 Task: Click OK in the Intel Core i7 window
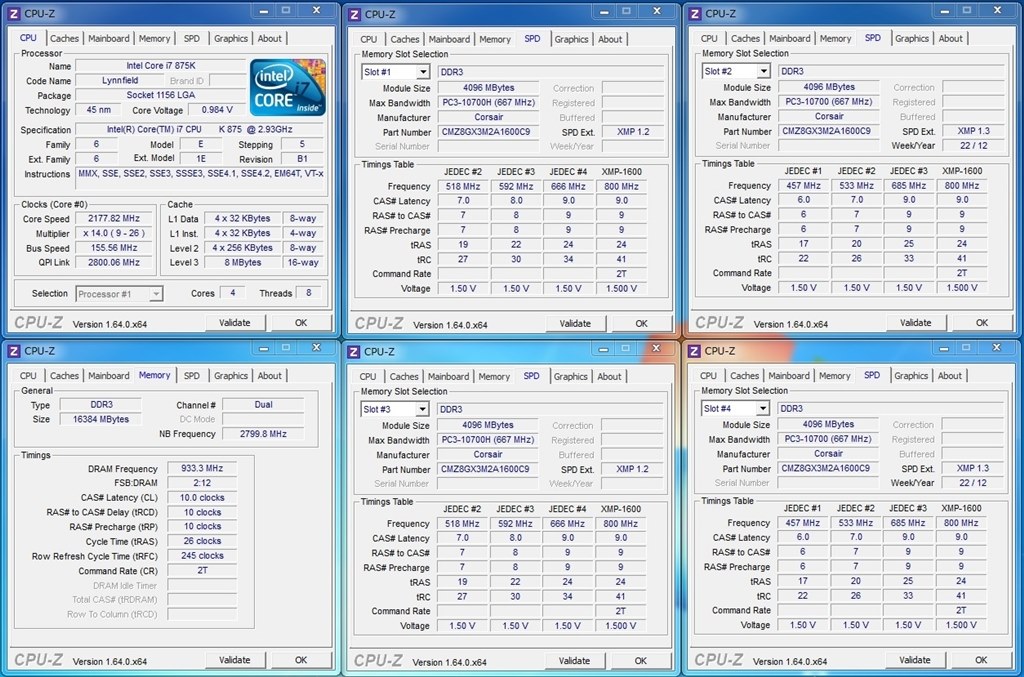[300, 323]
